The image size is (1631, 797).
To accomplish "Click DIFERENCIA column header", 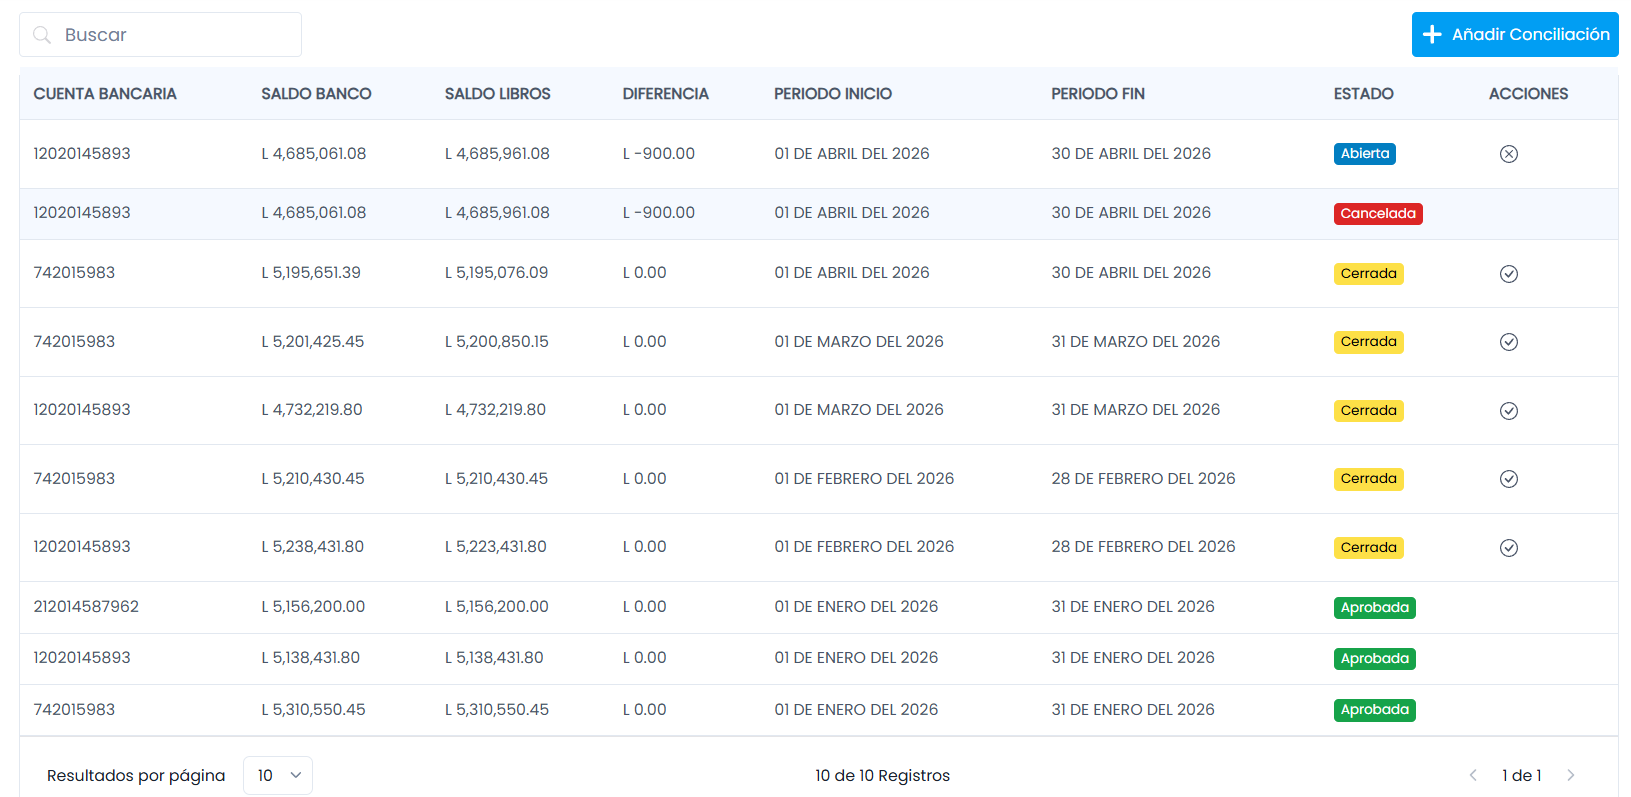I will [x=665, y=94].
